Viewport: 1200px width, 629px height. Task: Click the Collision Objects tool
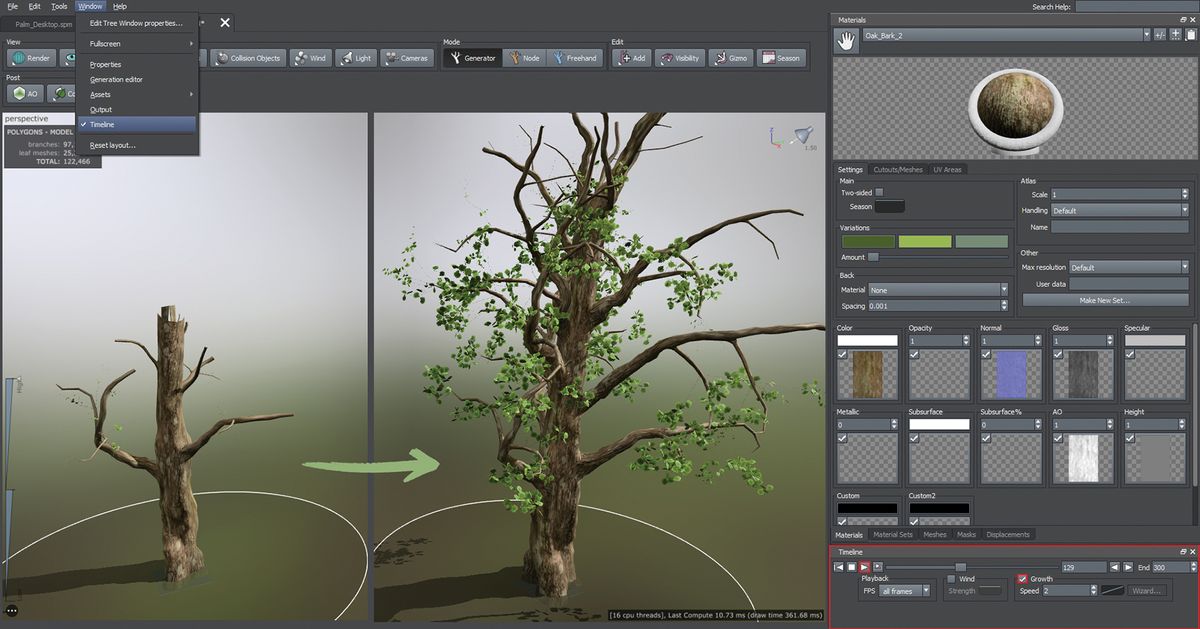(x=248, y=58)
